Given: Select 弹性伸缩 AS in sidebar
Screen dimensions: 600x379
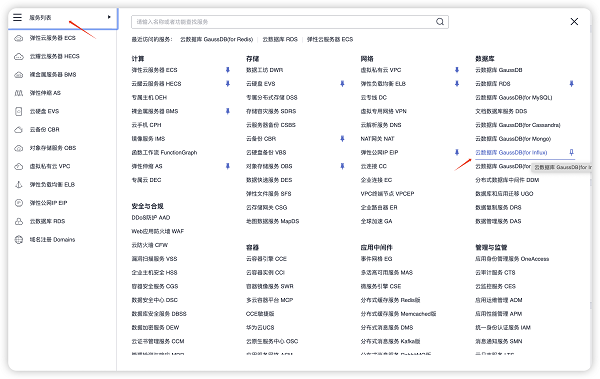Looking at the screenshot, I should point(45,93).
